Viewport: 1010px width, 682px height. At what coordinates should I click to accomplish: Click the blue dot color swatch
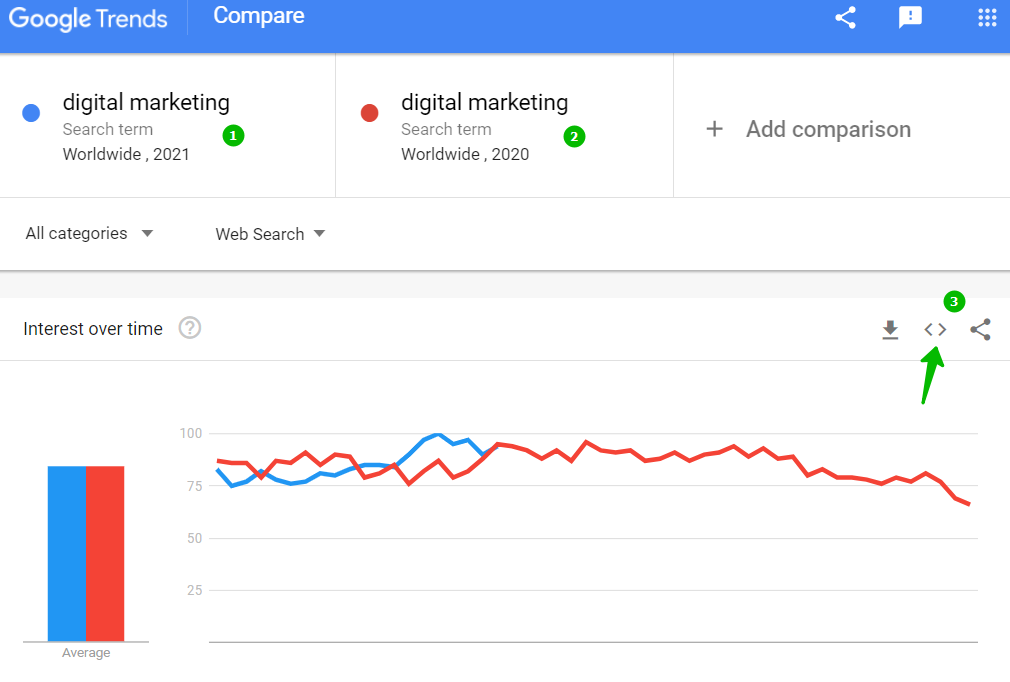click(31, 113)
